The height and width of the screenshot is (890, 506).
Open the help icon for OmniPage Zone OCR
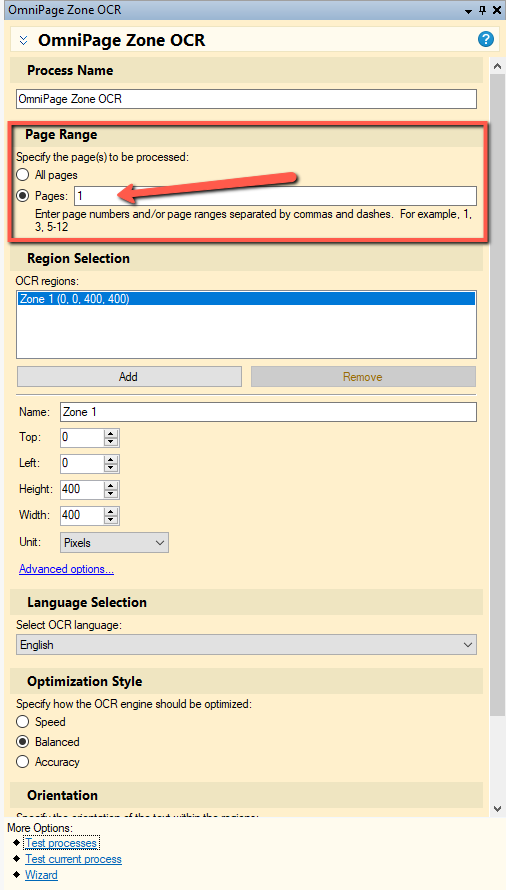point(486,39)
